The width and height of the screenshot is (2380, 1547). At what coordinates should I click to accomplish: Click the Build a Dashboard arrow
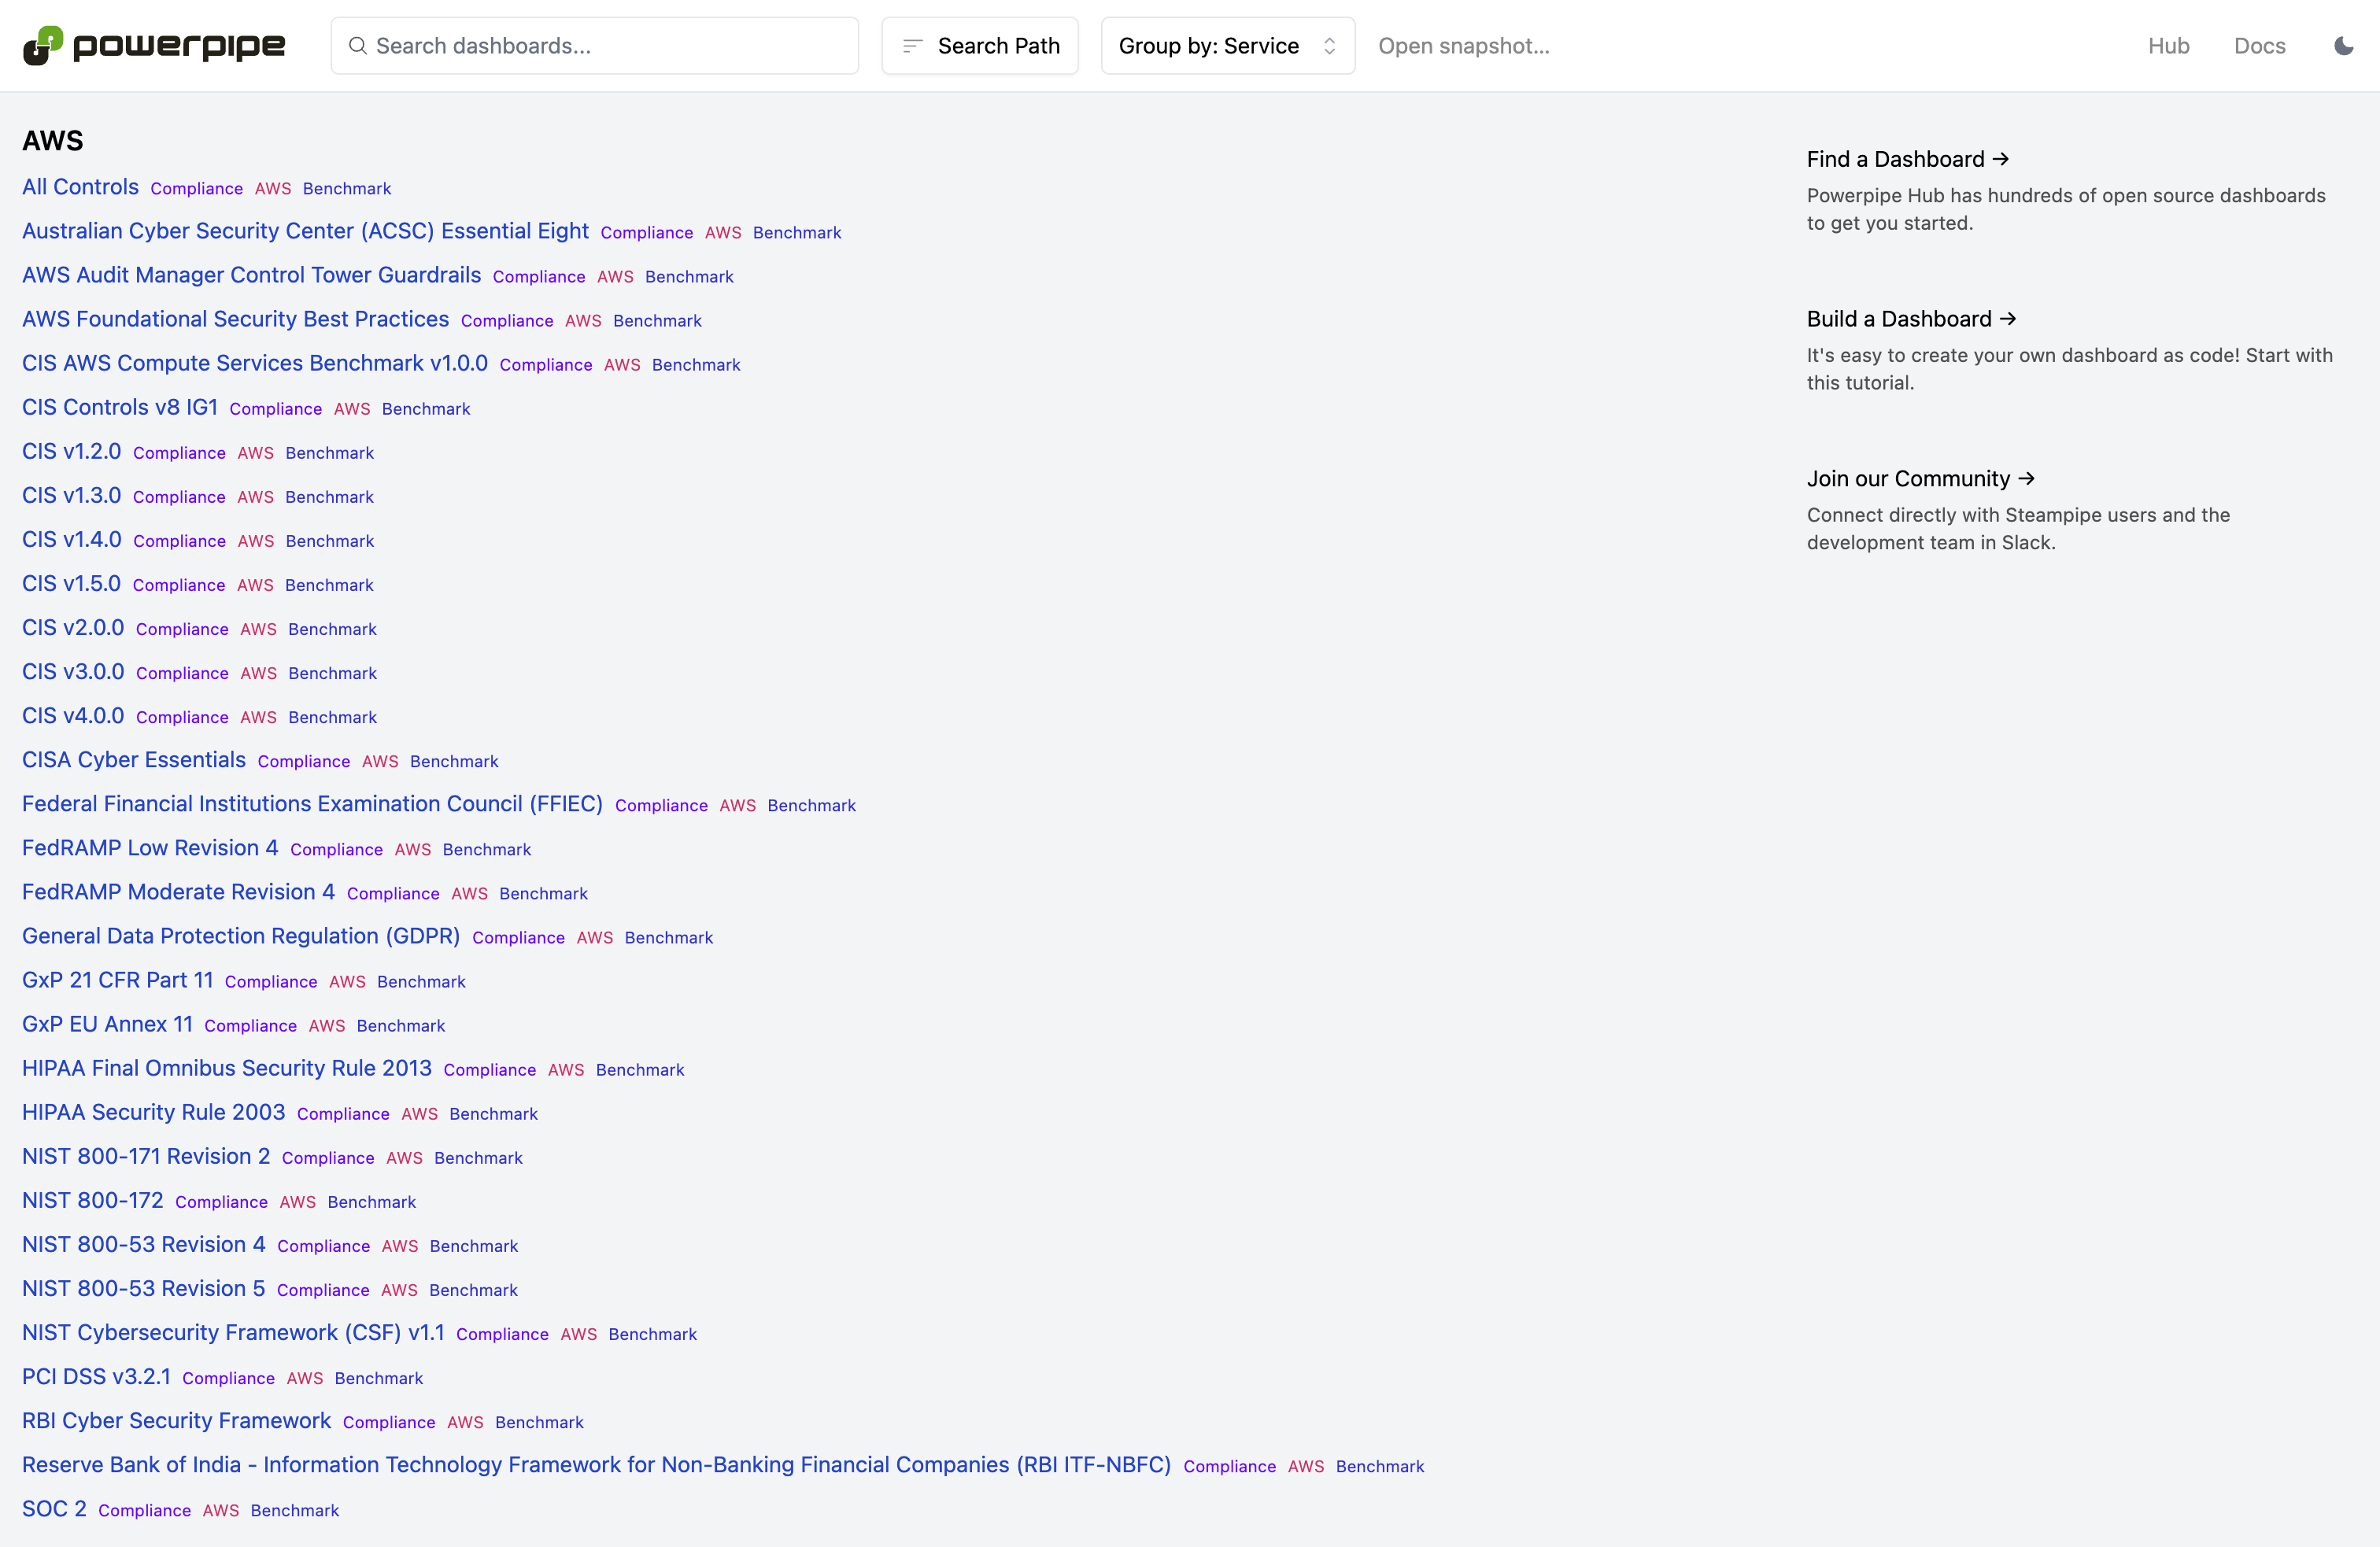click(x=2007, y=319)
